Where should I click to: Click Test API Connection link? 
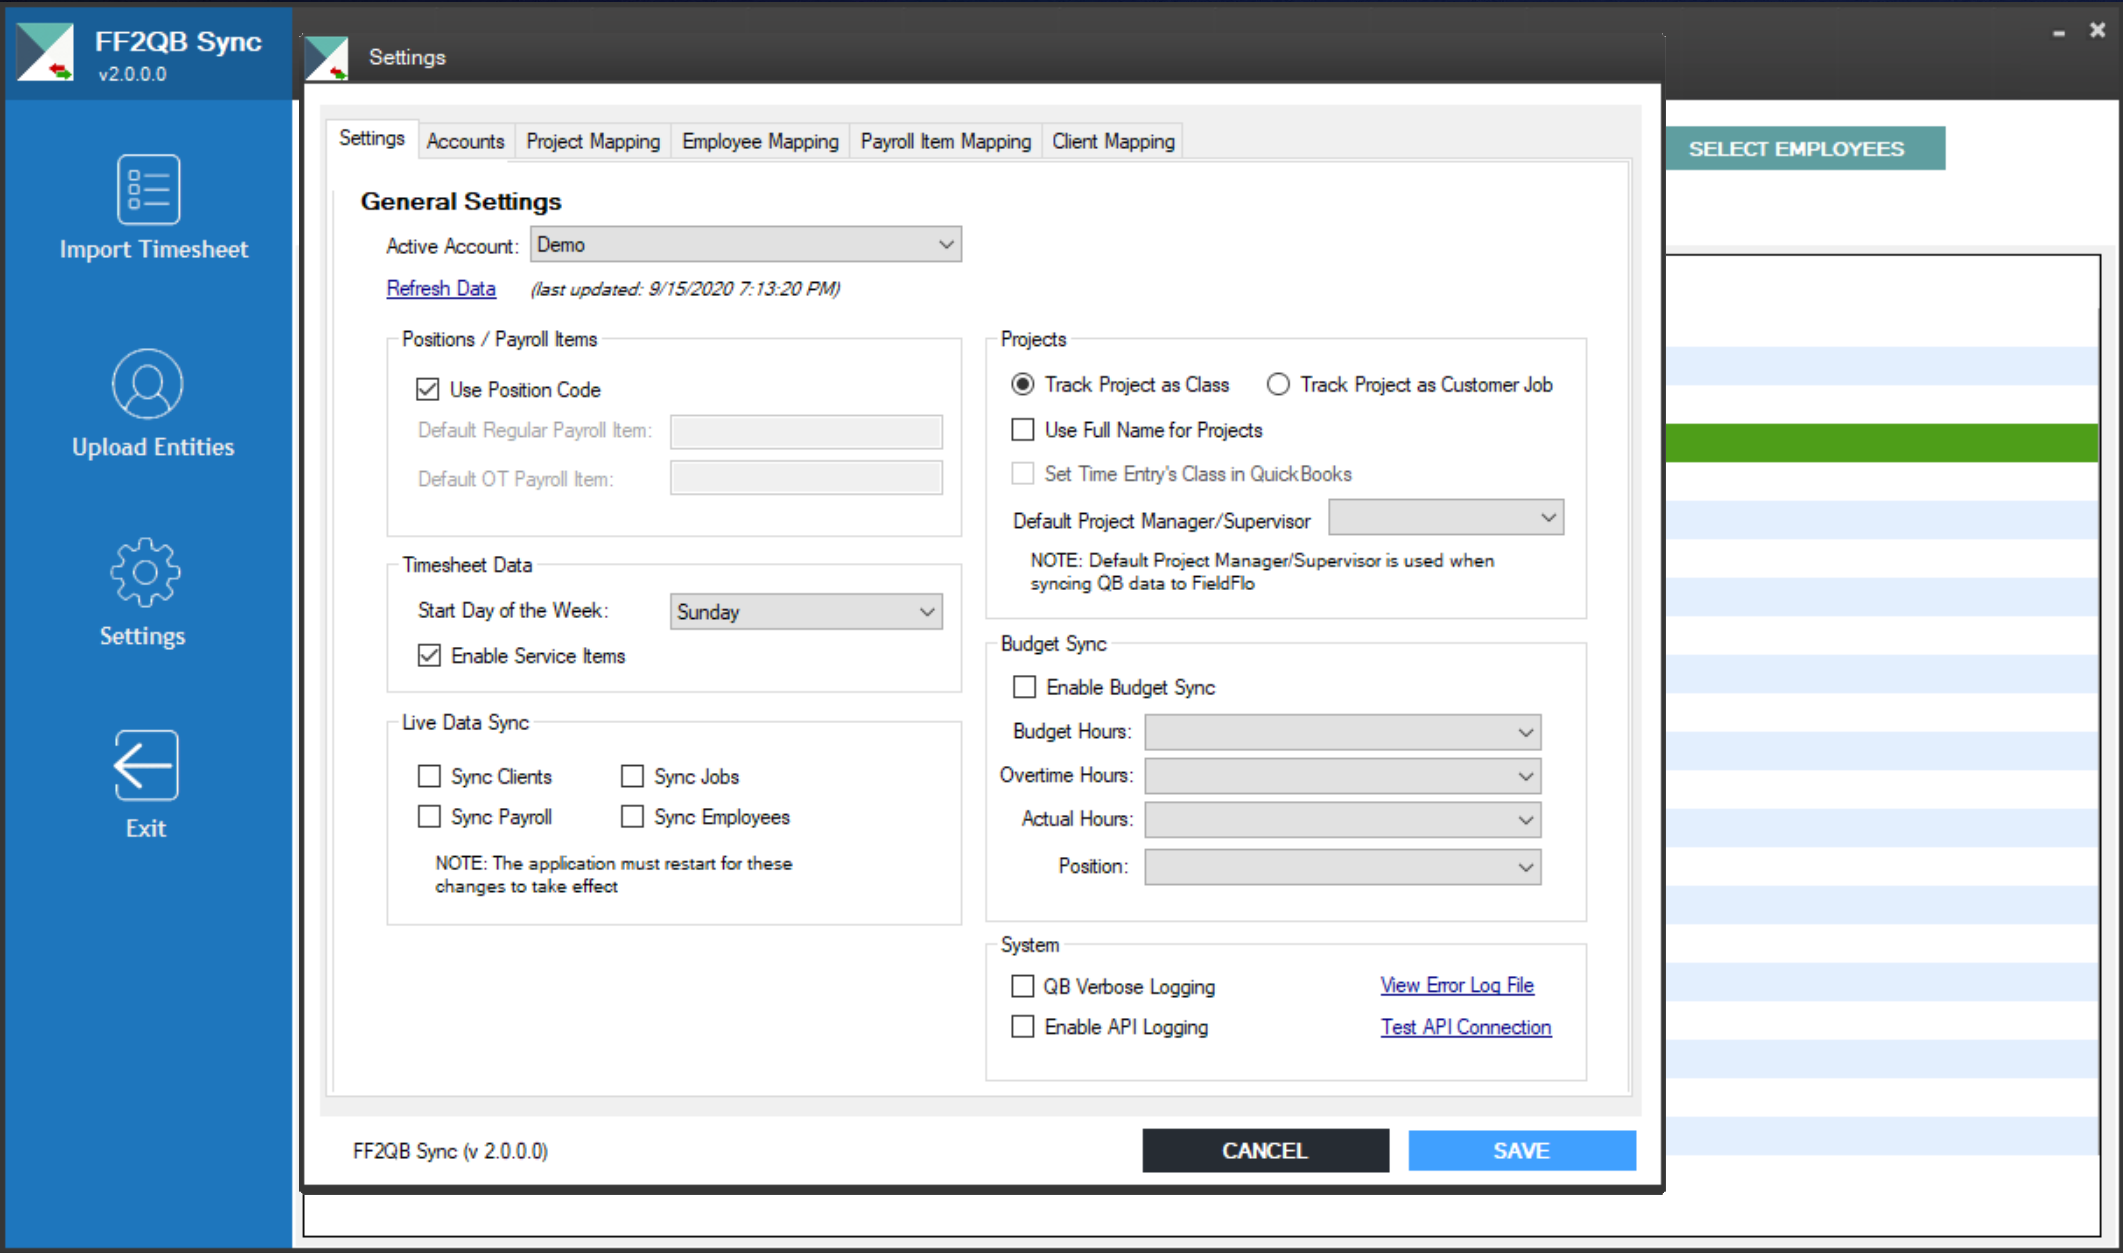point(1466,1027)
